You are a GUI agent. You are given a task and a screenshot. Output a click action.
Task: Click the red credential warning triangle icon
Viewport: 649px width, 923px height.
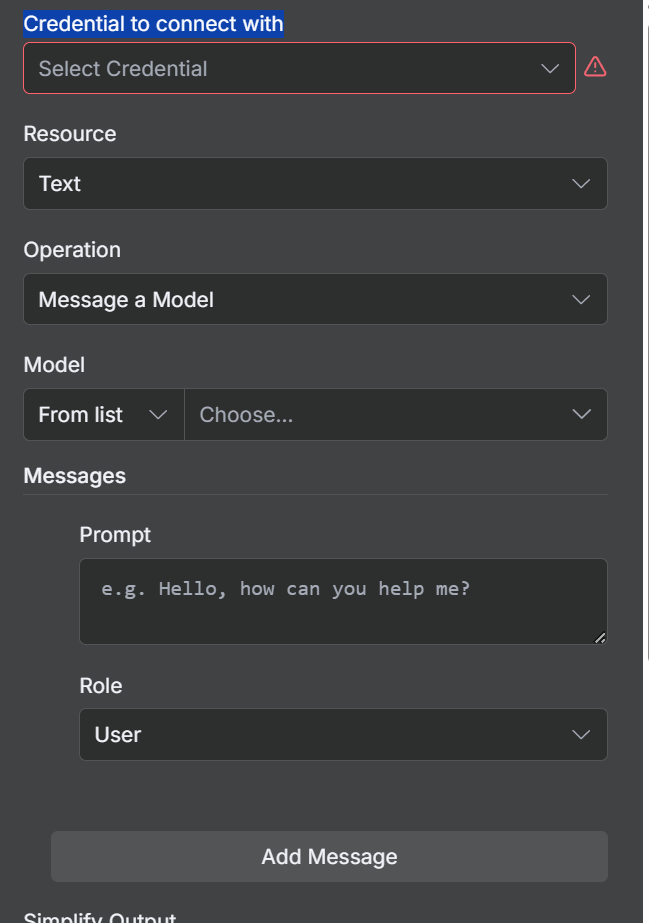(595, 67)
